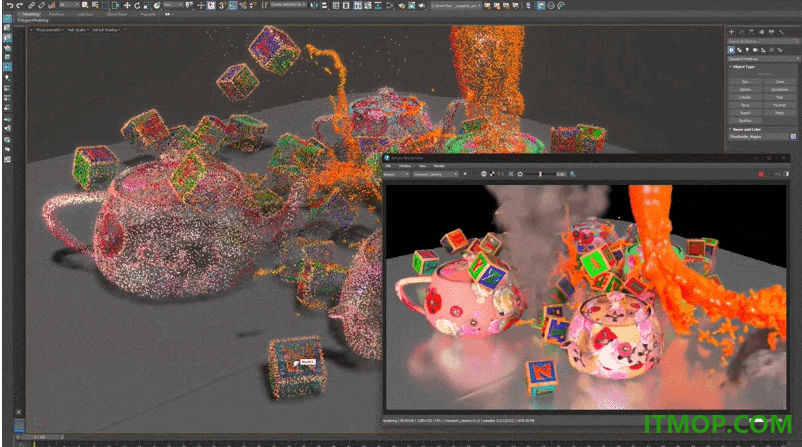Choose the Select Object tool
The height and width of the screenshot is (447, 802).
(85, 5)
